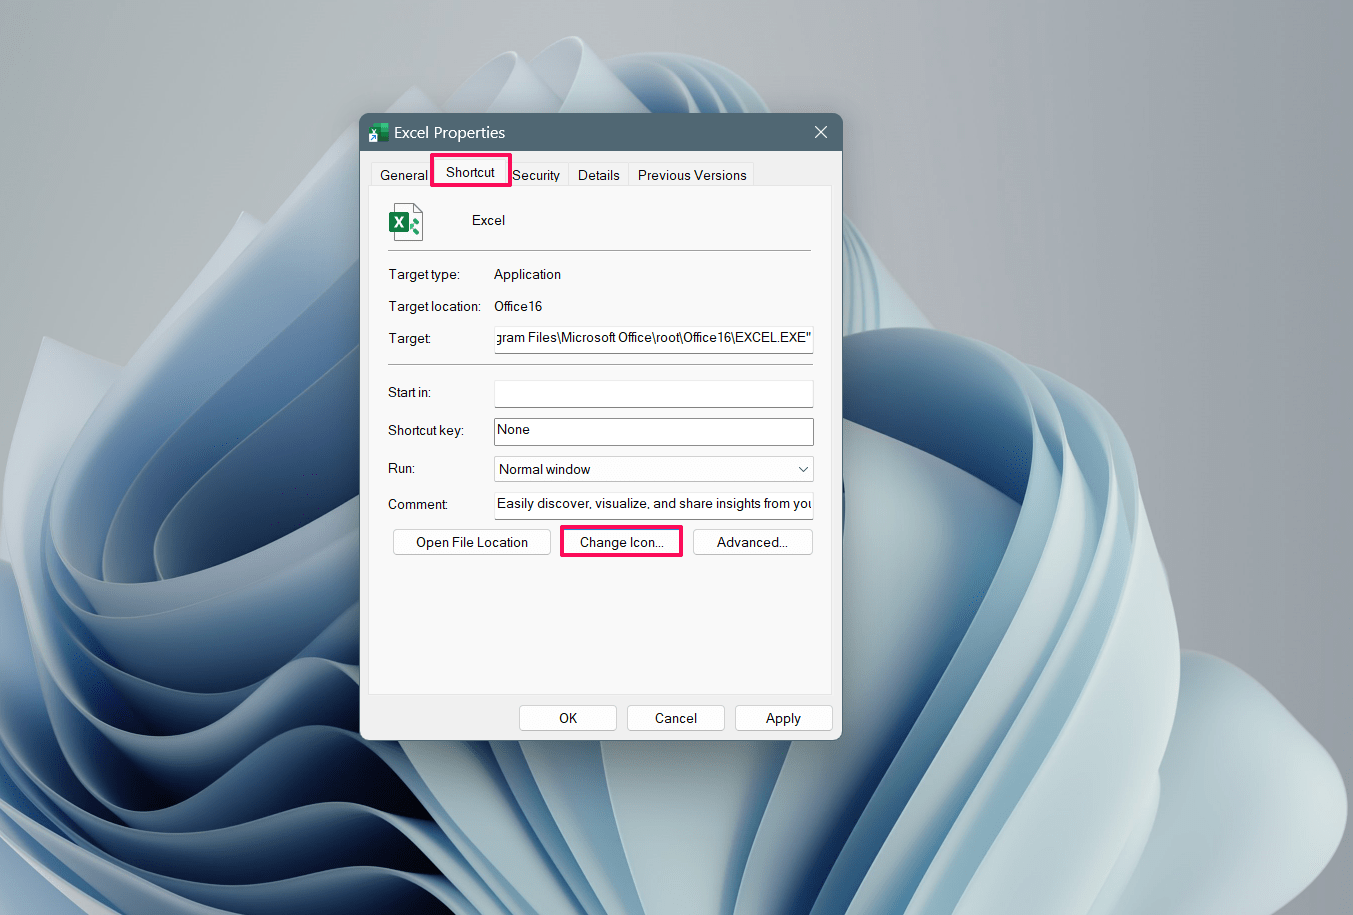The height and width of the screenshot is (915, 1353).
Task: Click the Excel name text beside the icon
Action: tap(488, 220)
